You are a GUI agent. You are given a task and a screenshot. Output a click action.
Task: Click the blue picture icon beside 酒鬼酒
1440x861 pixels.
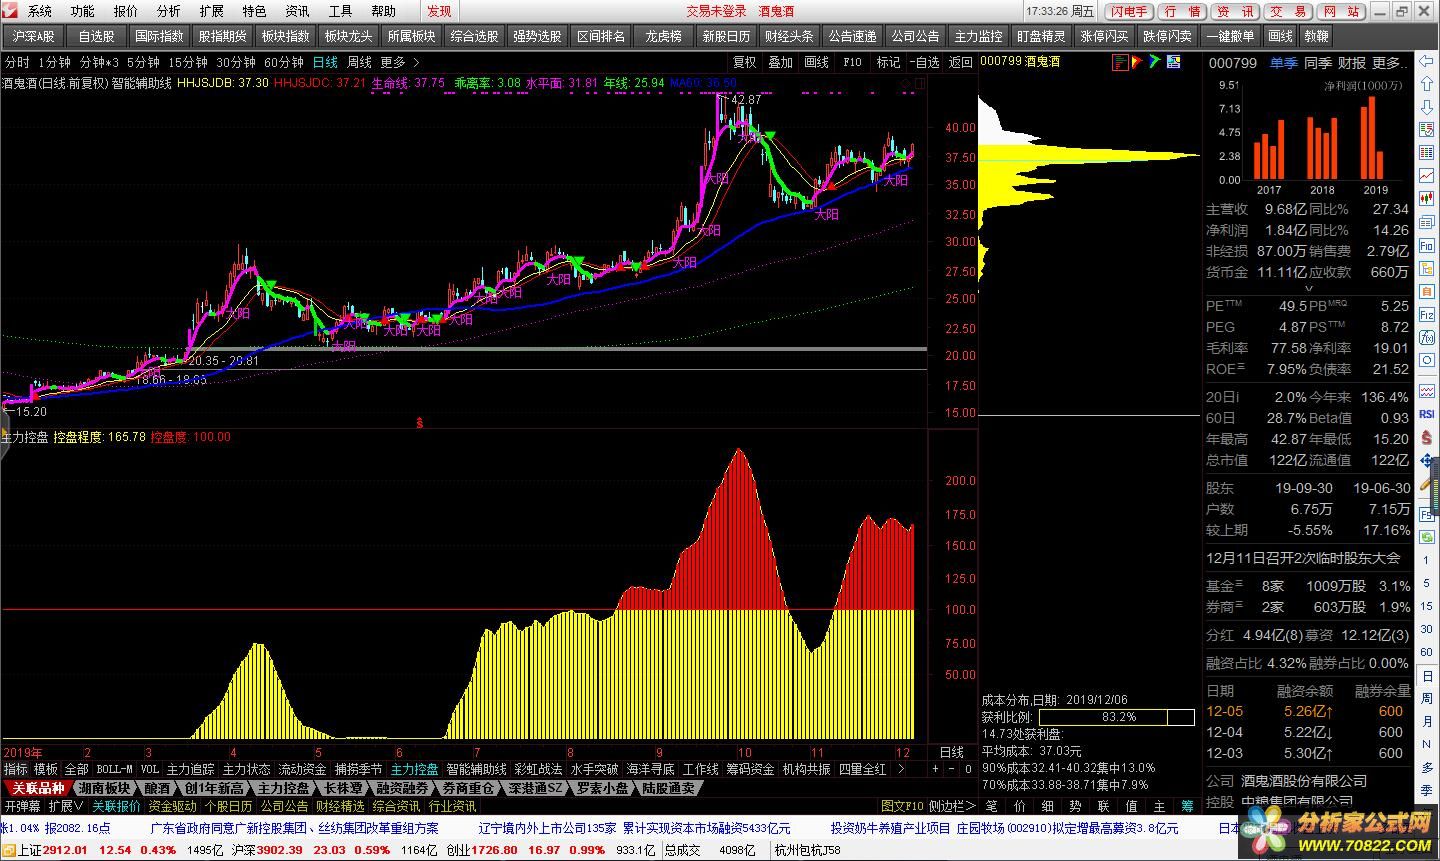(1174, 61)
